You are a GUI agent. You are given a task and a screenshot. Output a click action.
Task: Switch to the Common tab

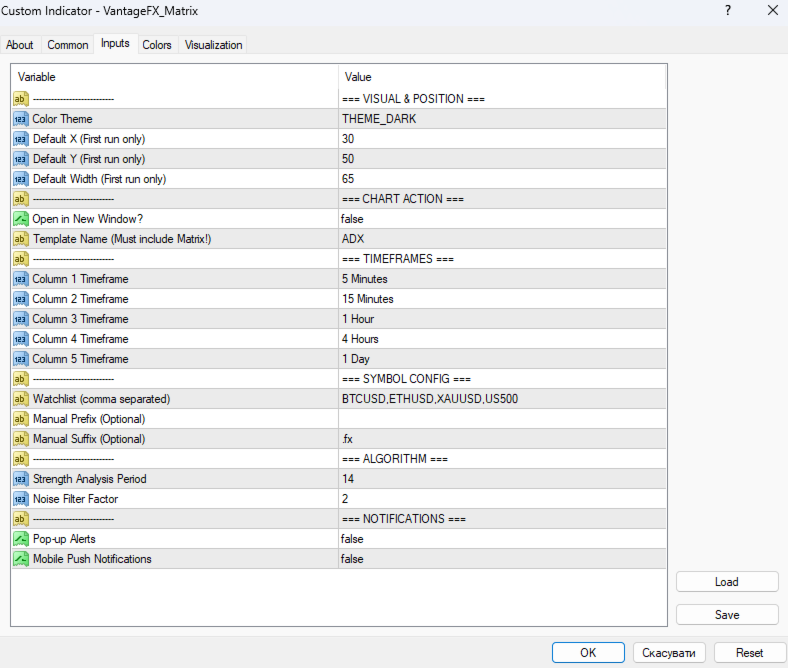pyautogui.click(x=68, y=45)
